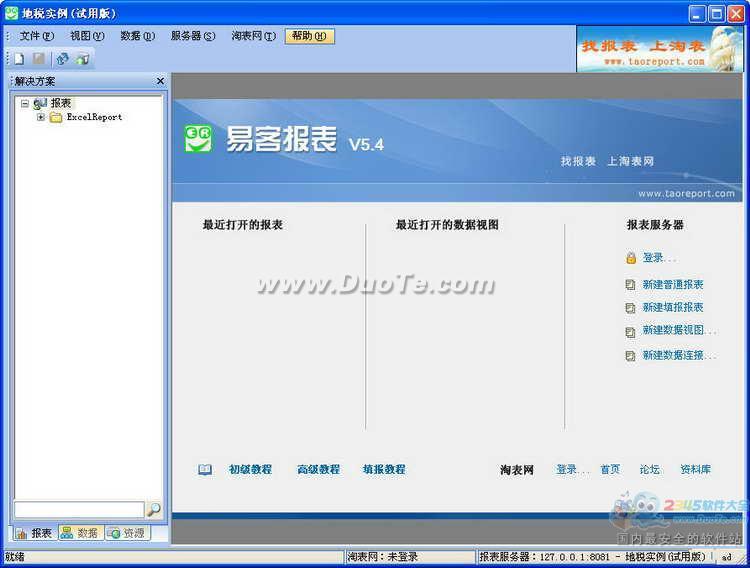
Task: Switch to the 报表 bottom tab
Action: pyautogui.click(x=34, y=533)
